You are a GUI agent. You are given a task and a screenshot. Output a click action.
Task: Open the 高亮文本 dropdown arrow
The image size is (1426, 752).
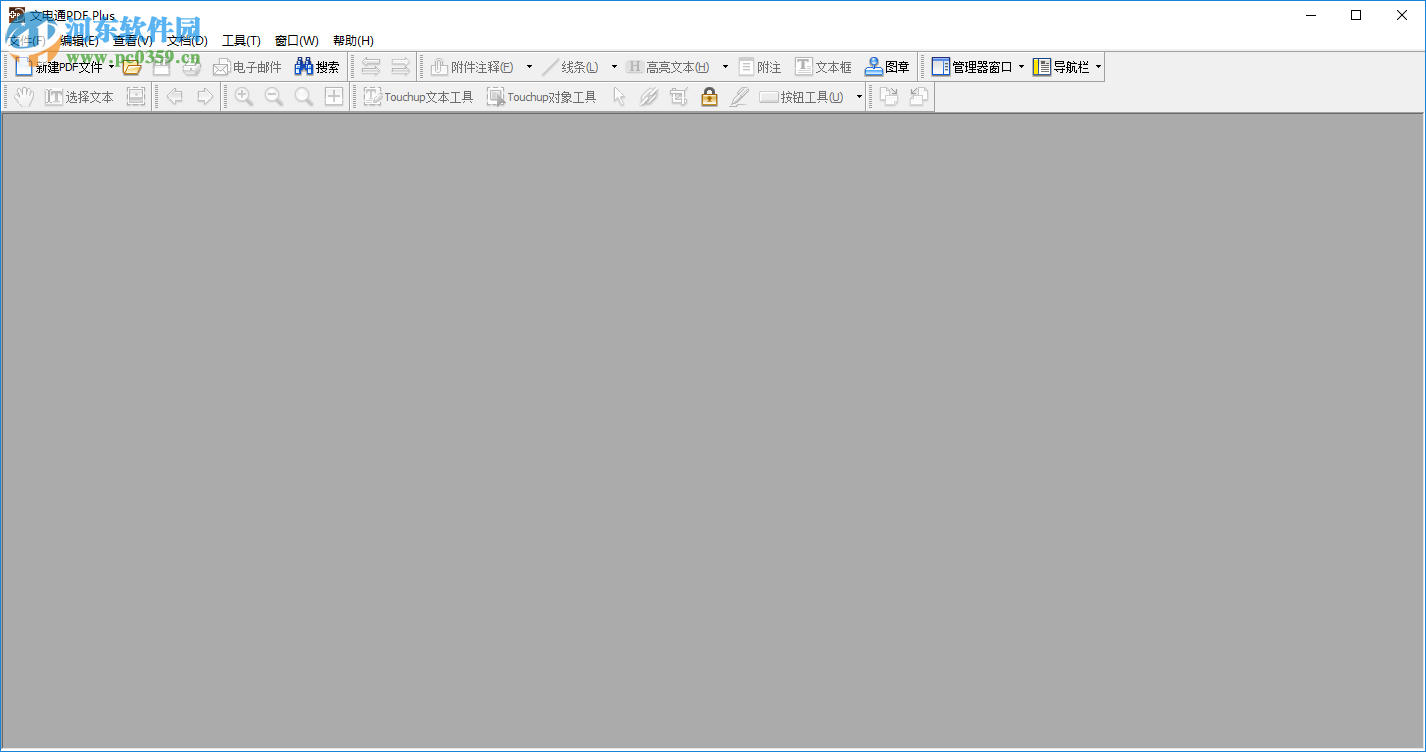pos(724,66)
